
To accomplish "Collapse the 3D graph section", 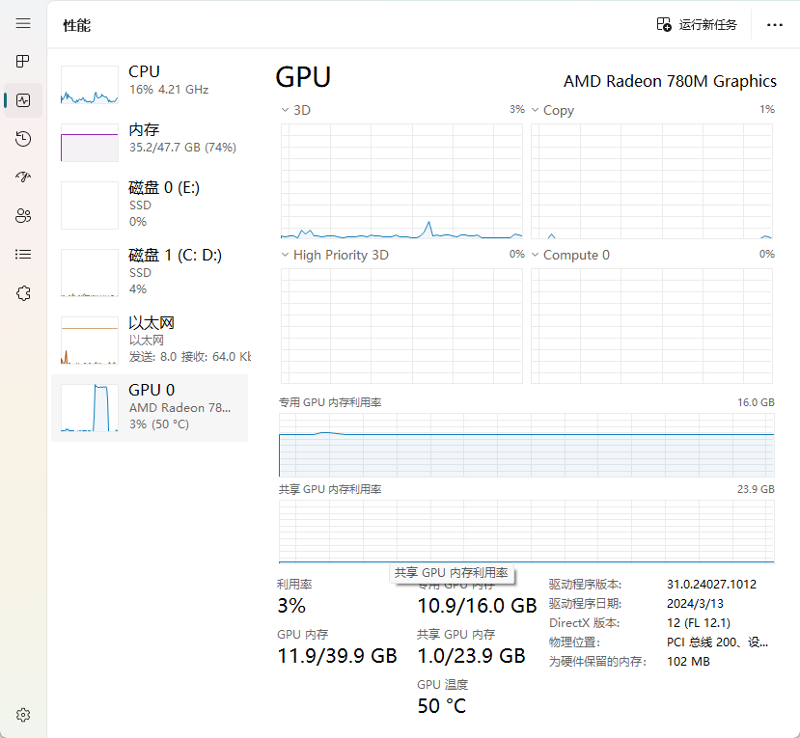I will (287, 110).
